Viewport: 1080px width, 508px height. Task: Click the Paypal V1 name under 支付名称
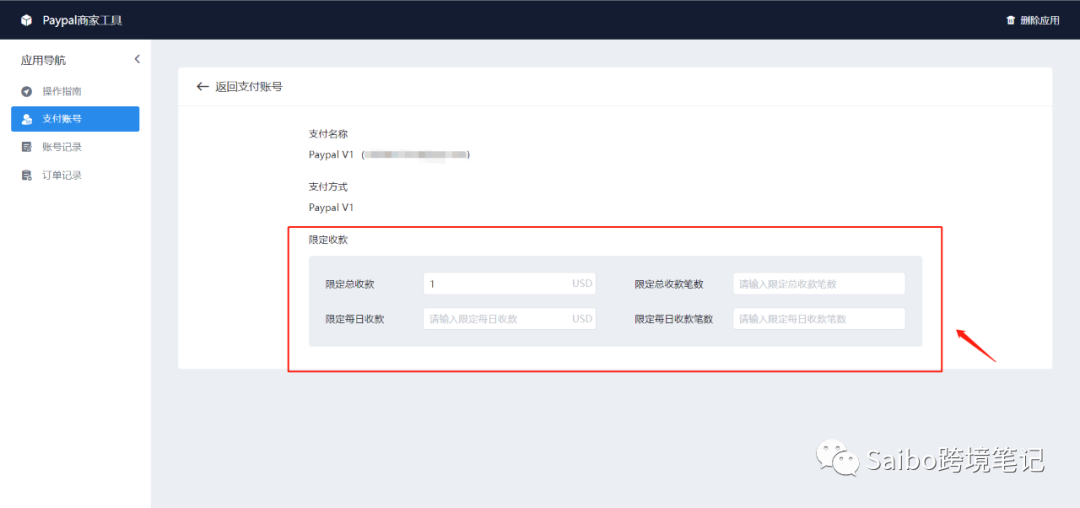coord(331,155)
